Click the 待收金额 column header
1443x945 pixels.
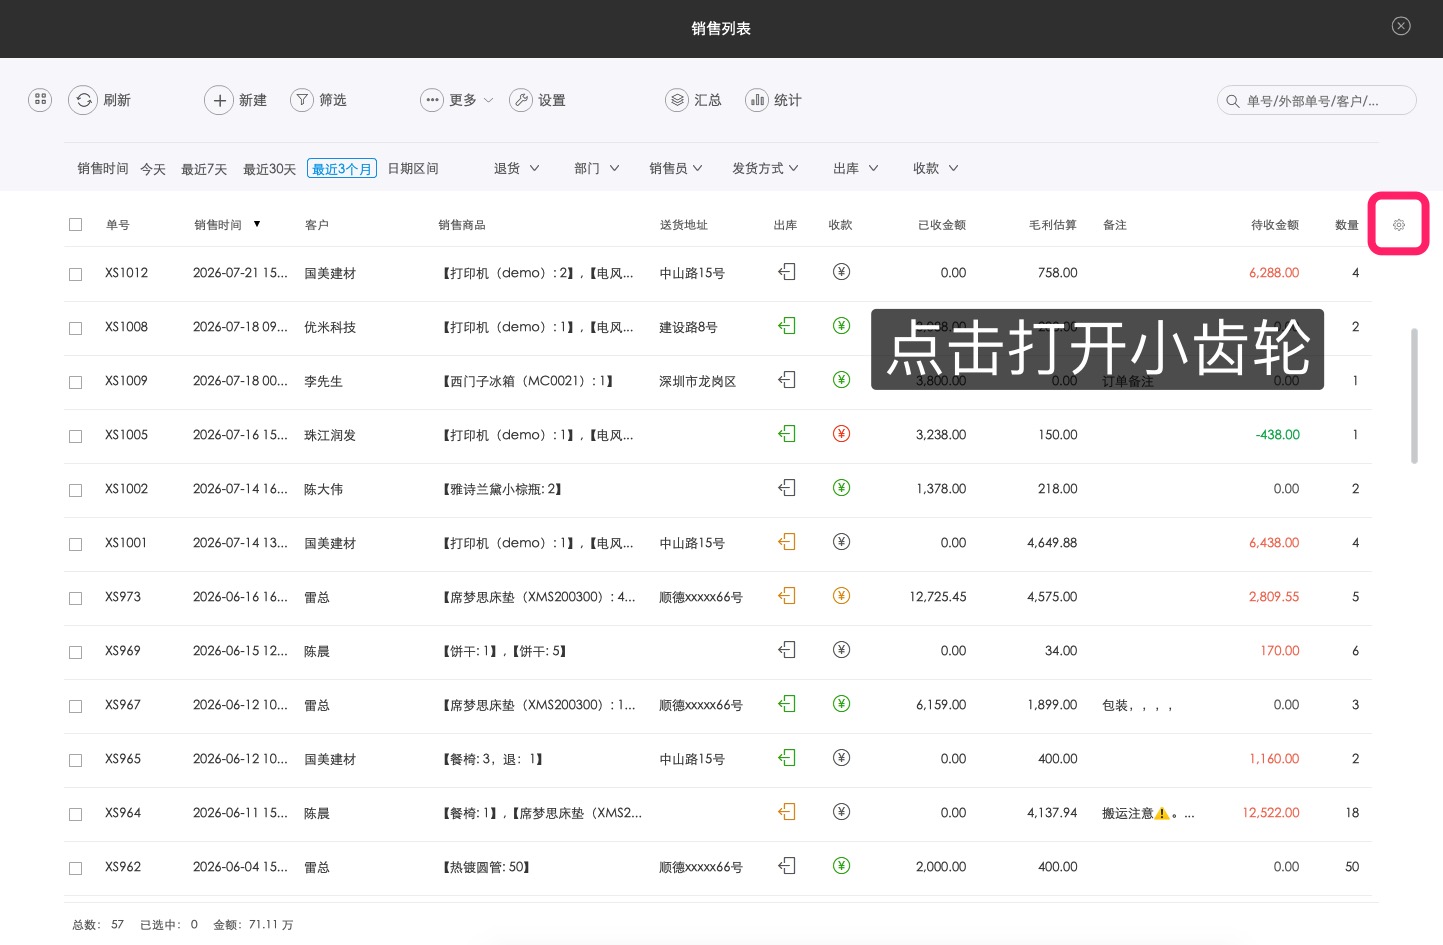(1275, 225)
